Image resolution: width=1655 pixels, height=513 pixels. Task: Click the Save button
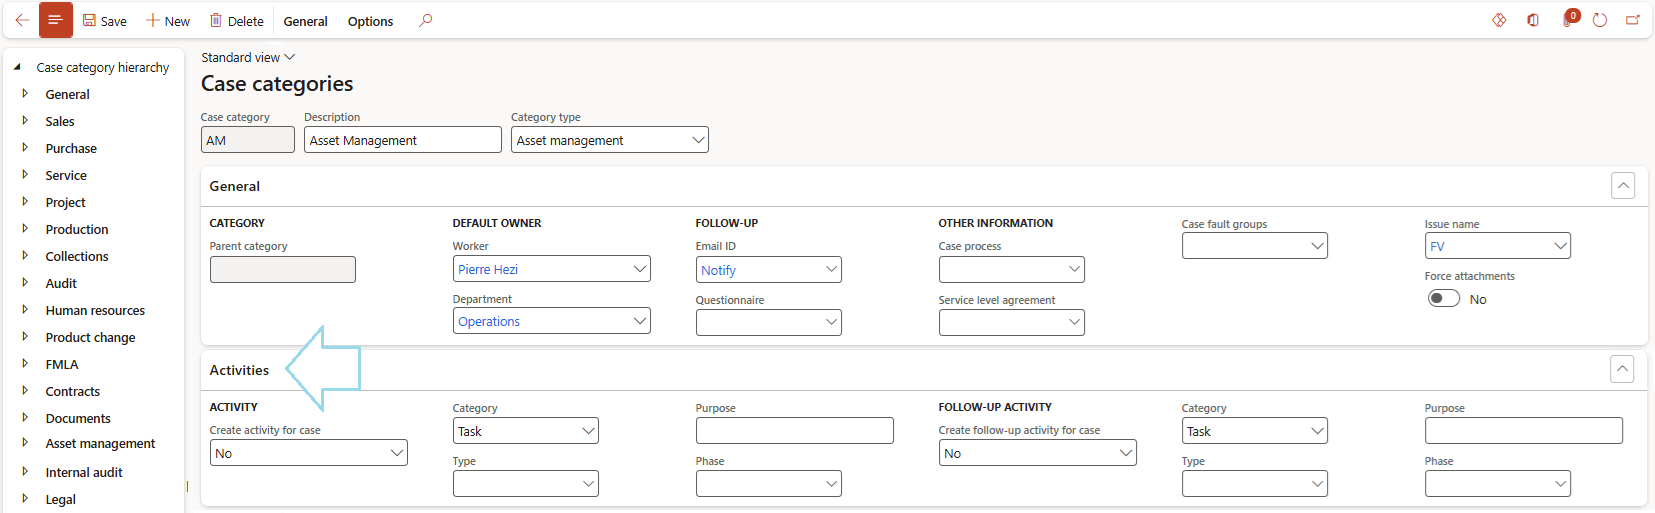click(x=104, y=21)
